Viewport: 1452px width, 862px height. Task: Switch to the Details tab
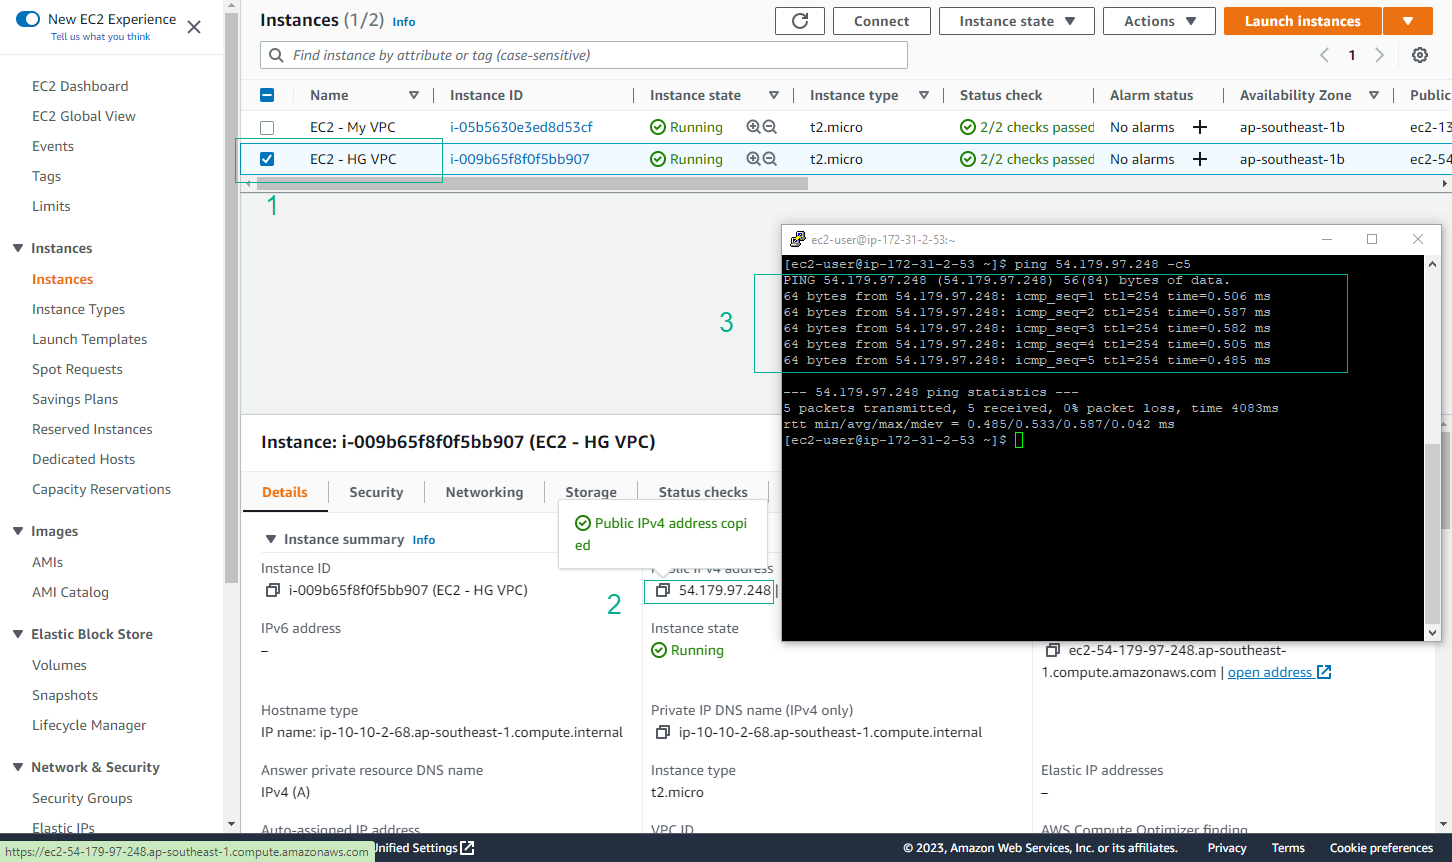(x=285, y=492)
